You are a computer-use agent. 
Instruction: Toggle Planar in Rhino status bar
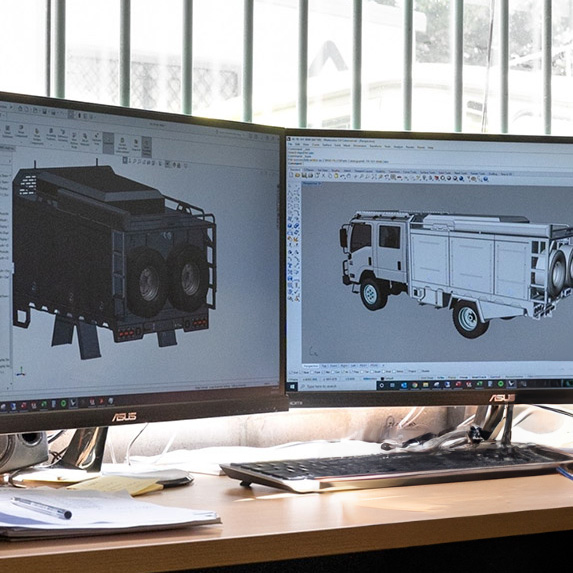click(452, 378)
